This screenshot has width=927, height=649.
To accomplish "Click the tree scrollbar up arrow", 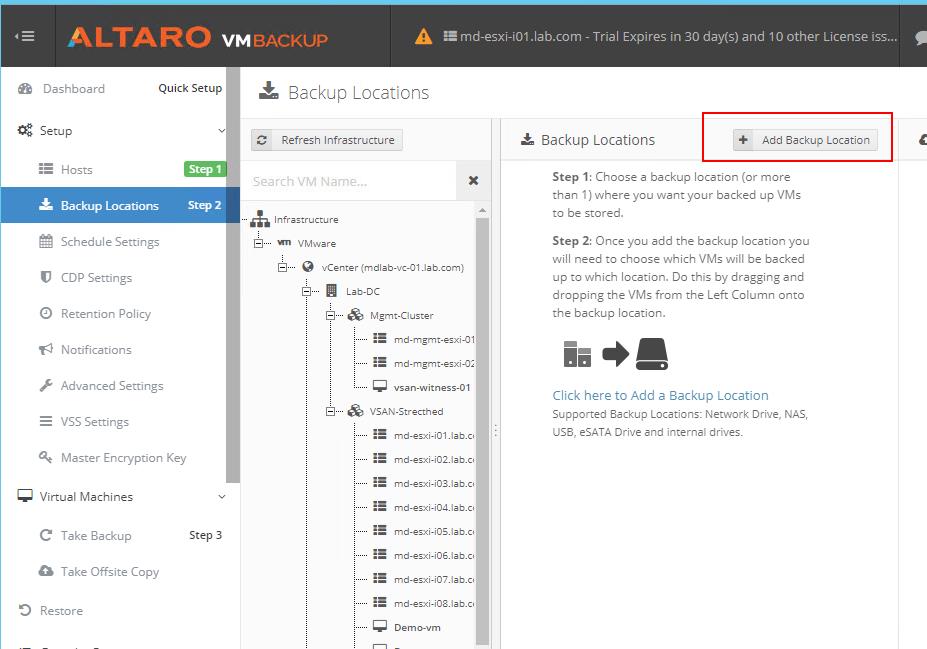I will click(x=482, y=210).
